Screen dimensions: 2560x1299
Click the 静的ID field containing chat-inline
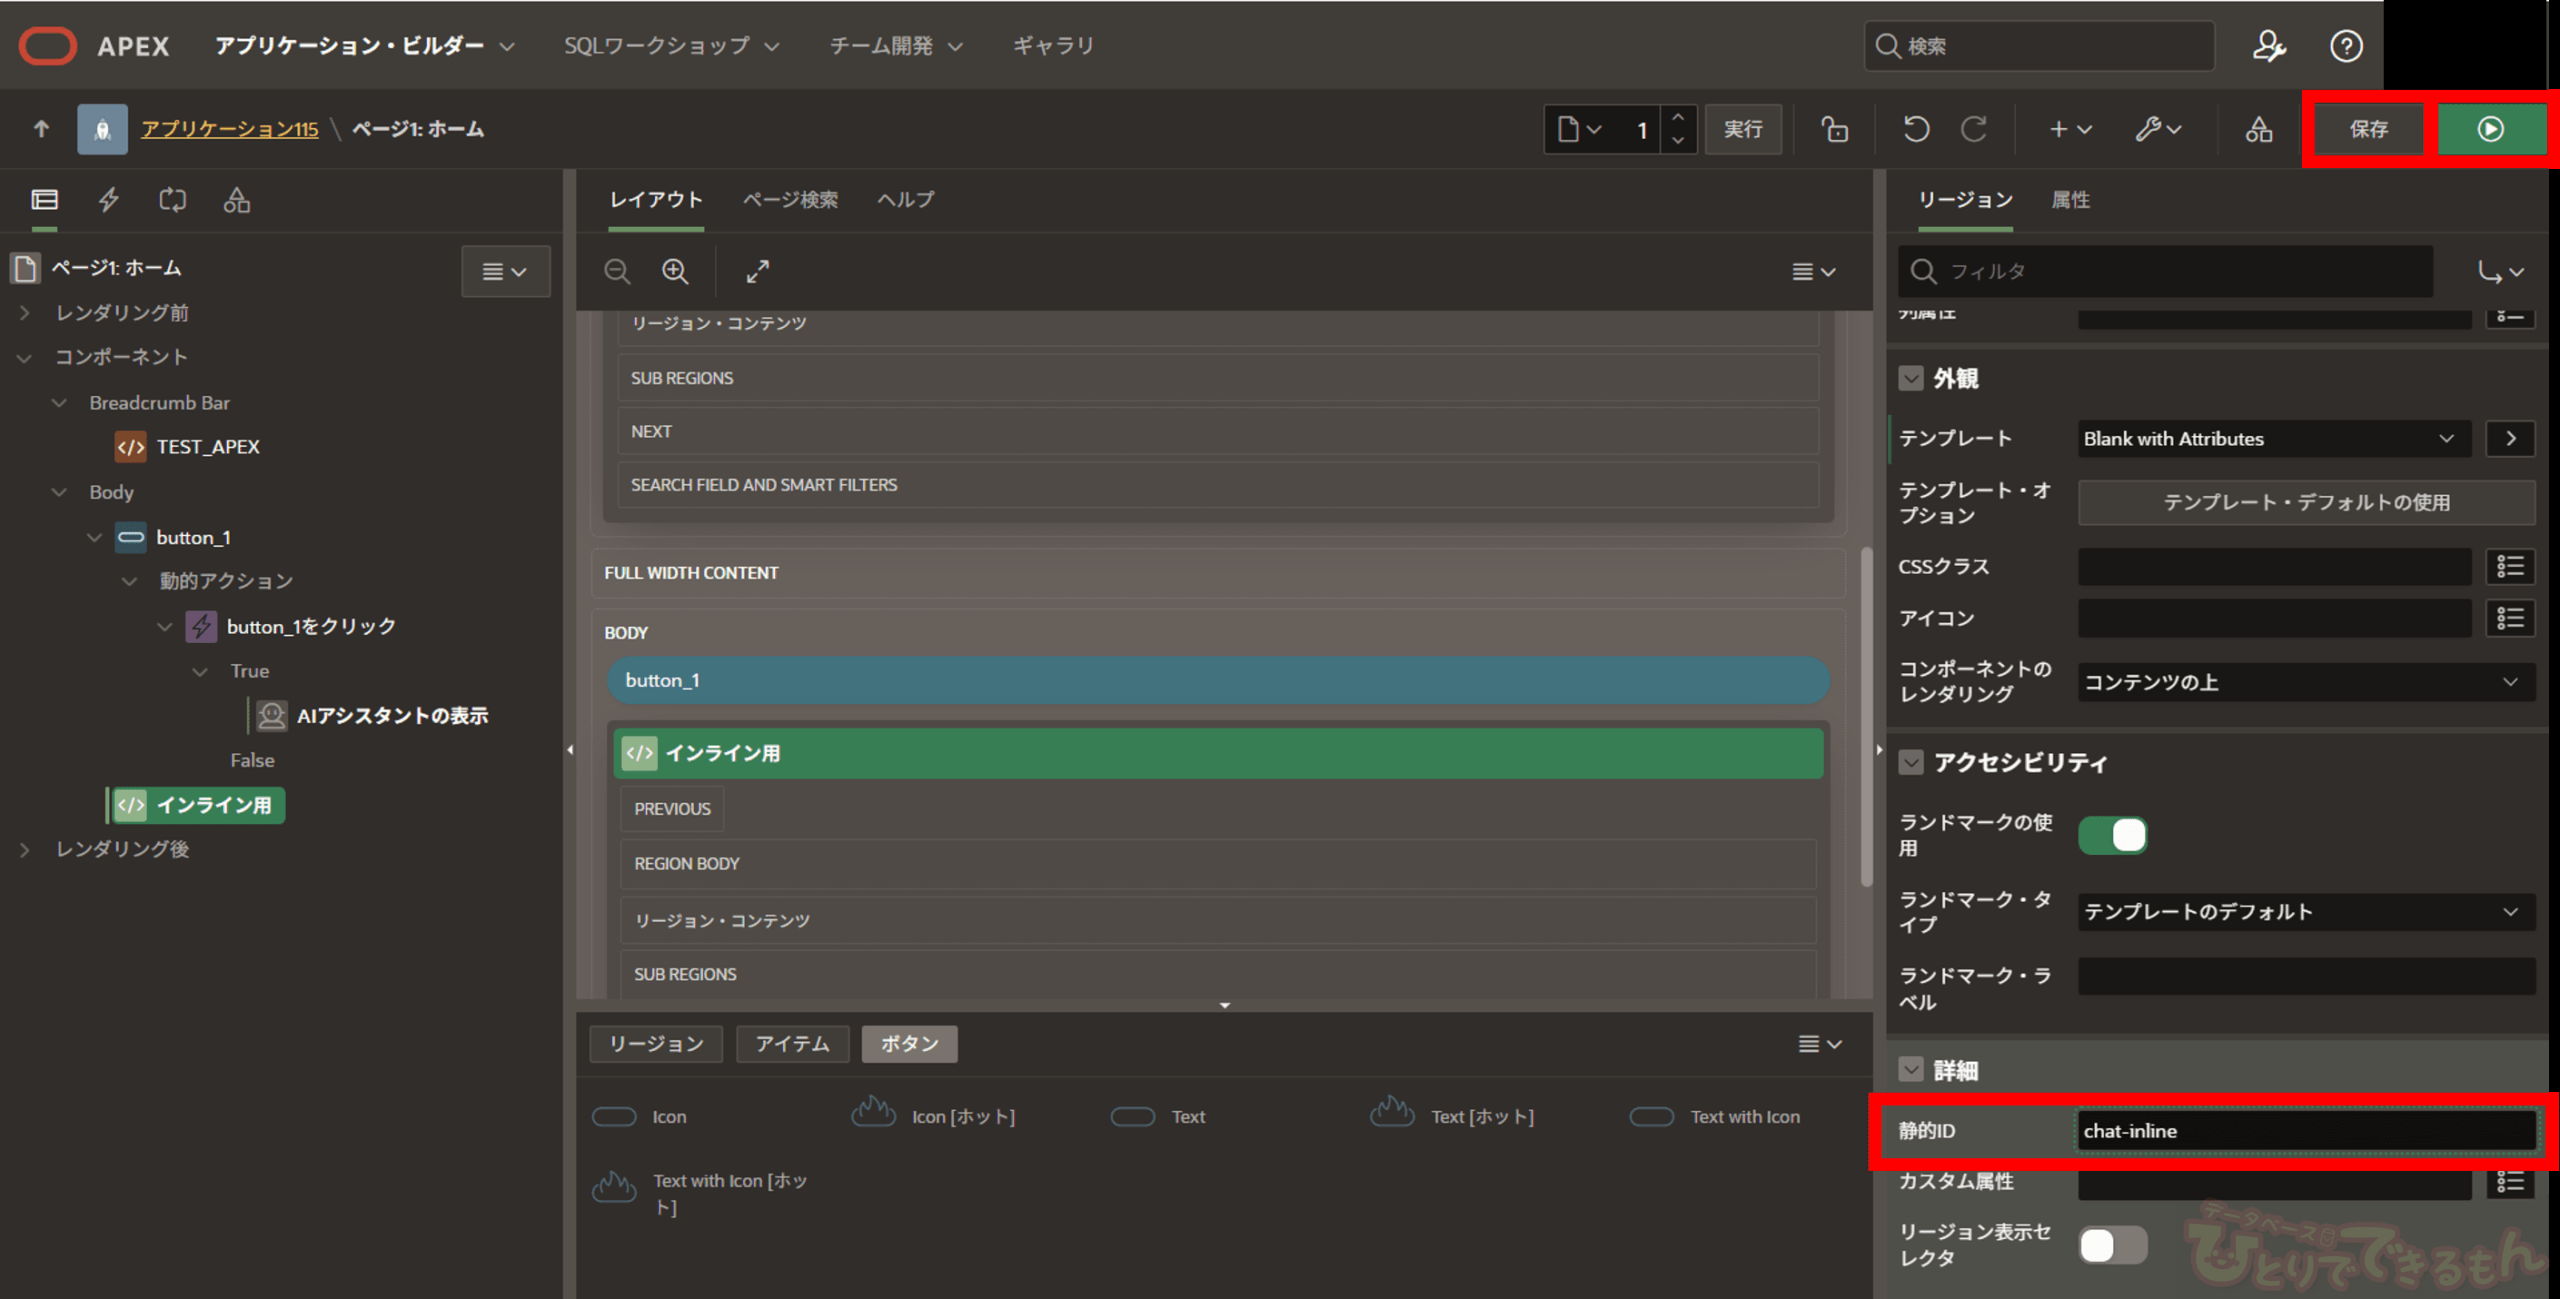(2304, 1131)
